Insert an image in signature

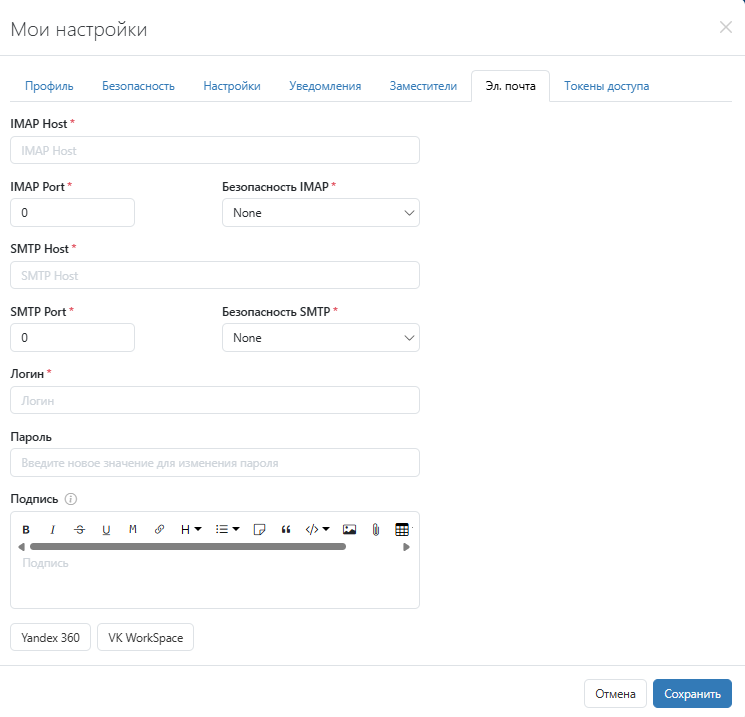(x=349, y=529)
